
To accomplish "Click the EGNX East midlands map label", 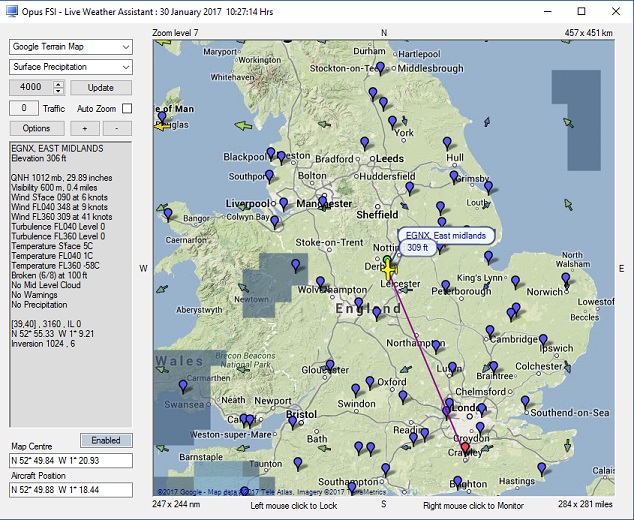I will tap(446, 235).
